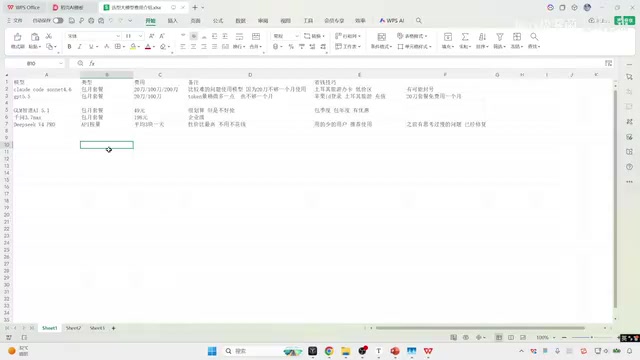Viewport: 640px width, 360px height.
Task: Click the conditional formatting icon
Action: pos(382,37)
